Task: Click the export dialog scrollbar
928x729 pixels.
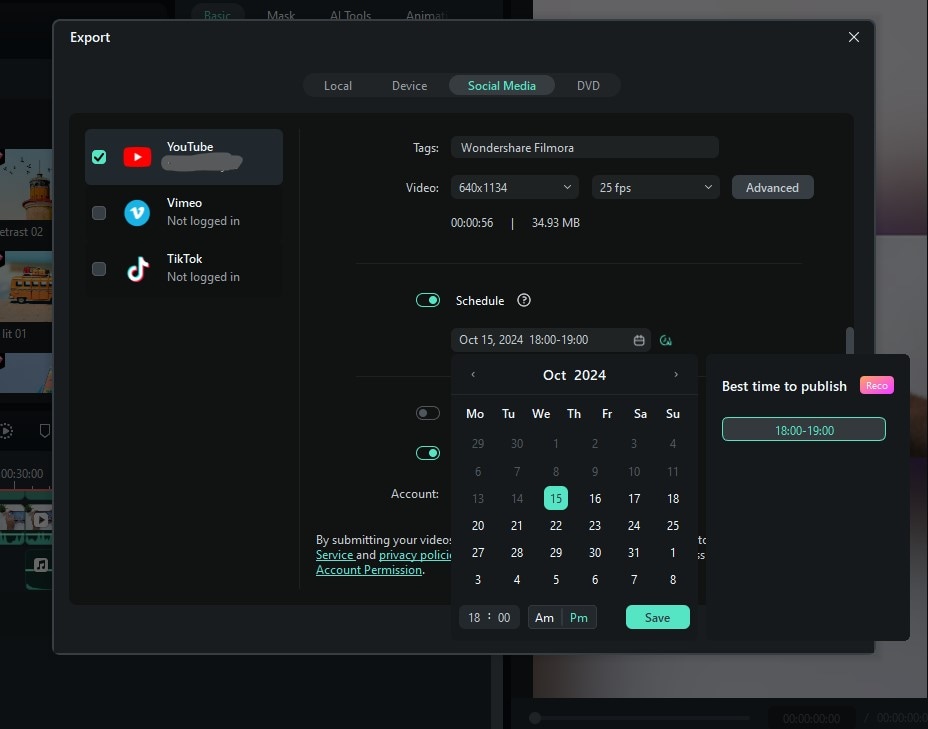Action: [850, 340]
